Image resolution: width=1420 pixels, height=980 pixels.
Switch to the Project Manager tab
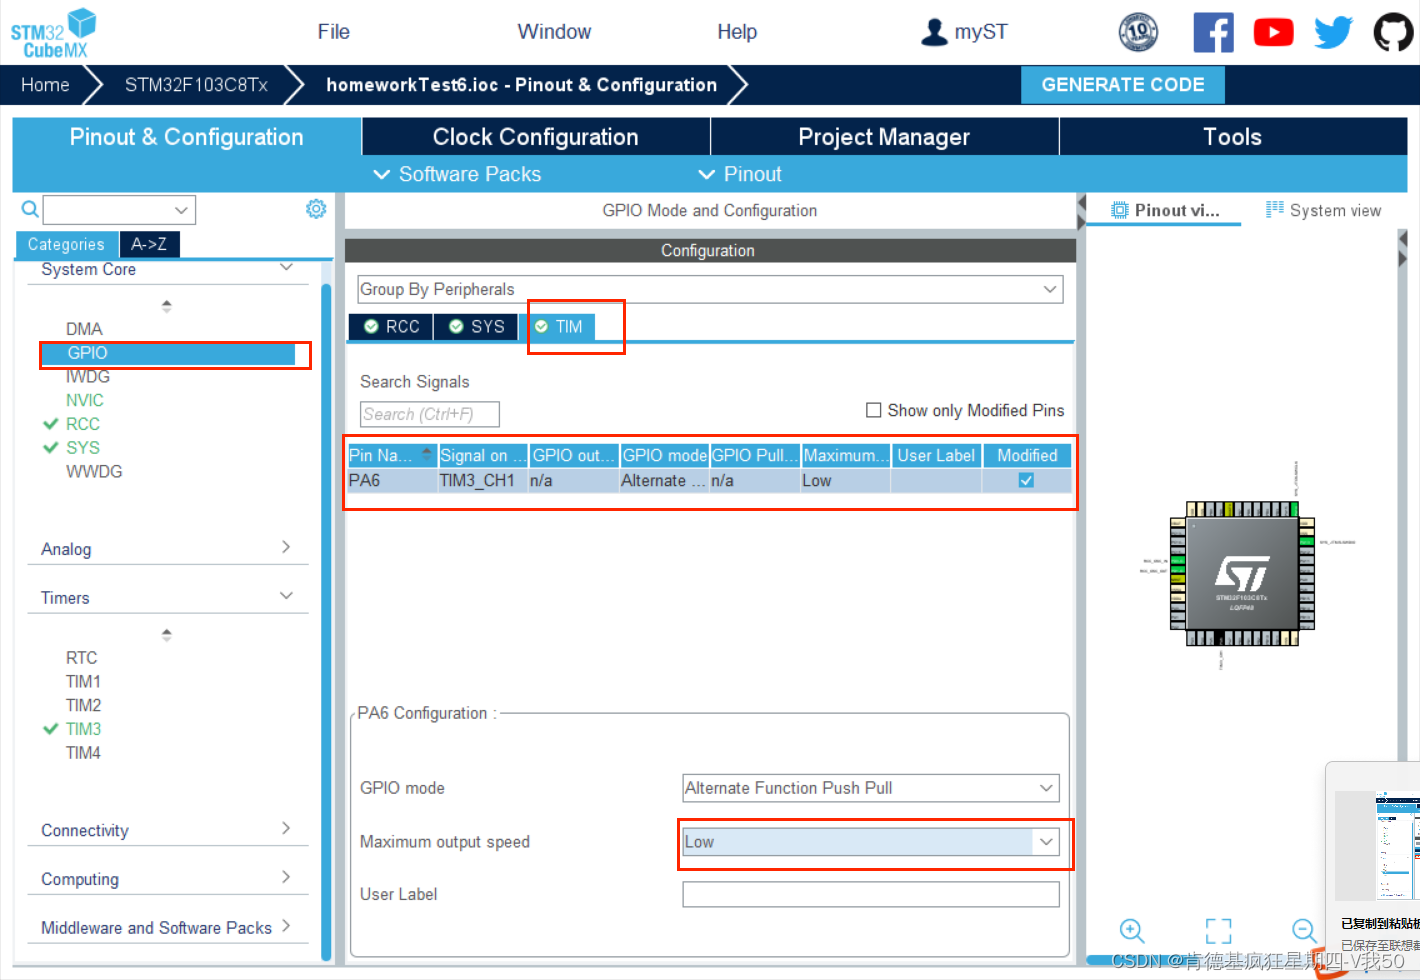[x=884, y=137]
